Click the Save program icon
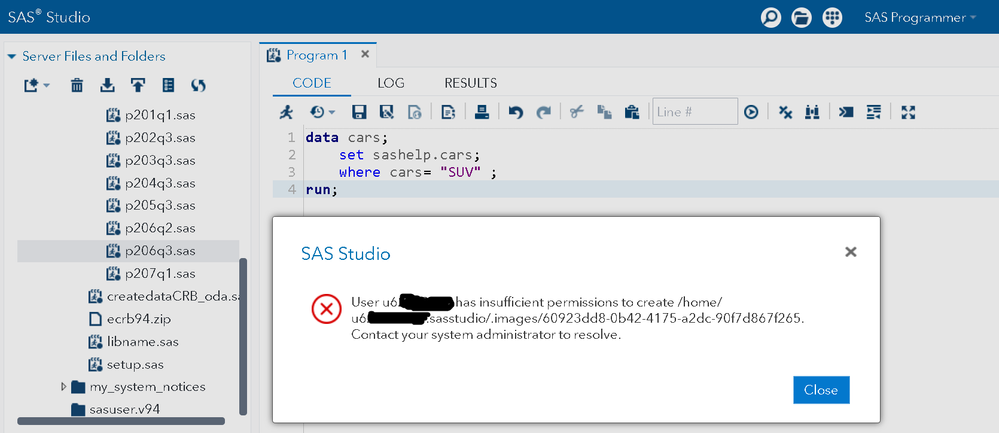This screenshot has height=433, width=999. (x=359, y=112)
